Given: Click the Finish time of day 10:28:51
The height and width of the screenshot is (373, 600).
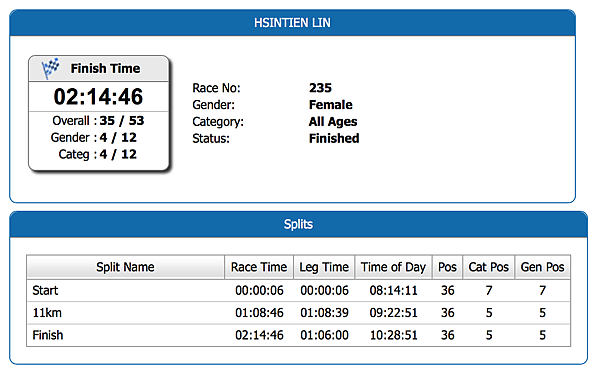Looking at the screenshot, I should 393,335.
